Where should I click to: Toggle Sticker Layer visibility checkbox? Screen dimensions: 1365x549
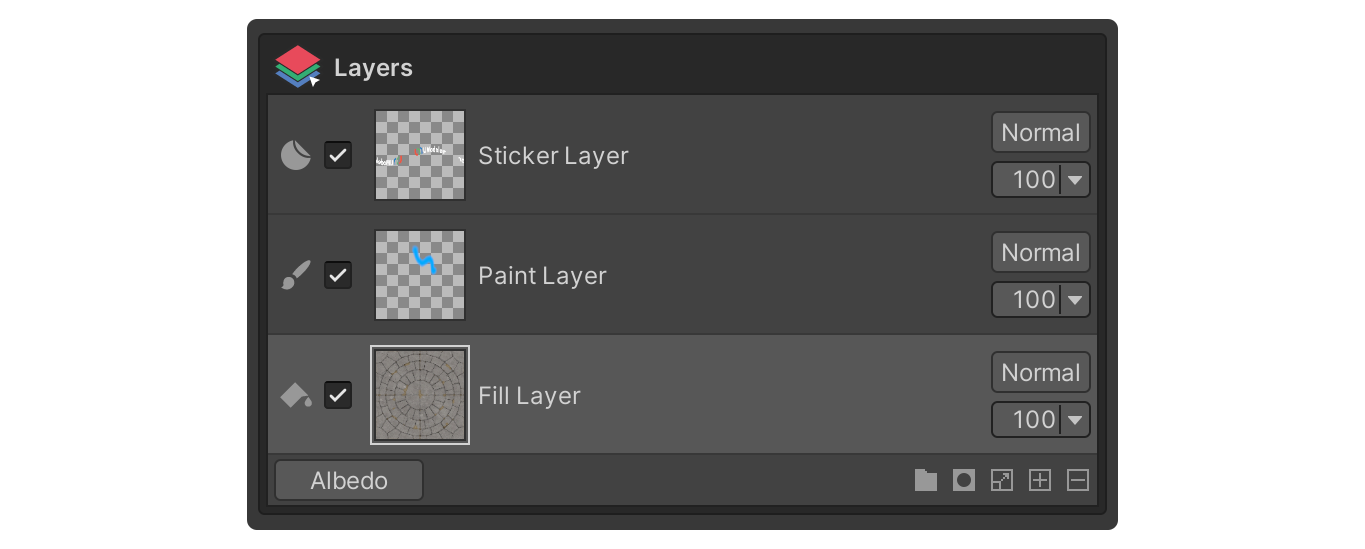[338, 155]
